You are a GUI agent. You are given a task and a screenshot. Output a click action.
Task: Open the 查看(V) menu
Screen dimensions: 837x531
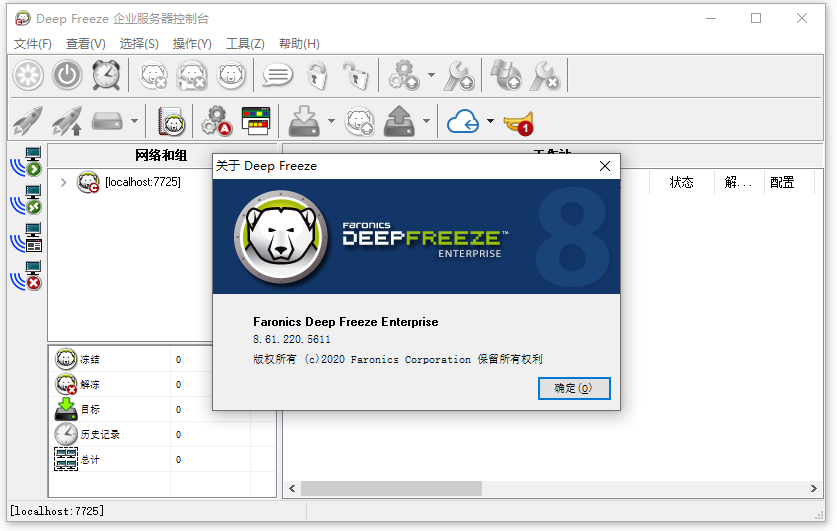pos(85,44)
